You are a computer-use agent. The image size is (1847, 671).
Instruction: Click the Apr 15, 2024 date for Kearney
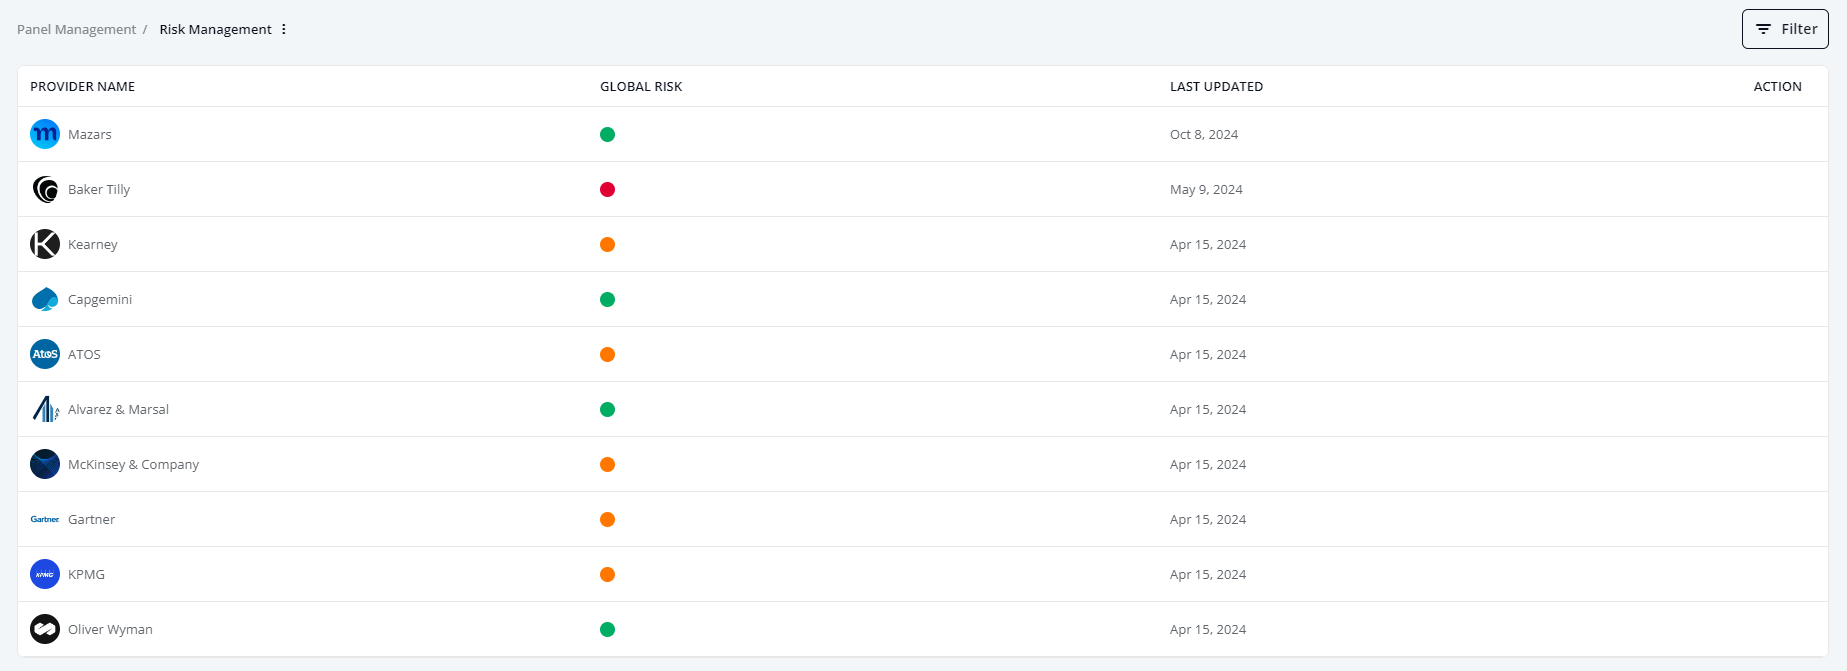tap(1208, 244)
